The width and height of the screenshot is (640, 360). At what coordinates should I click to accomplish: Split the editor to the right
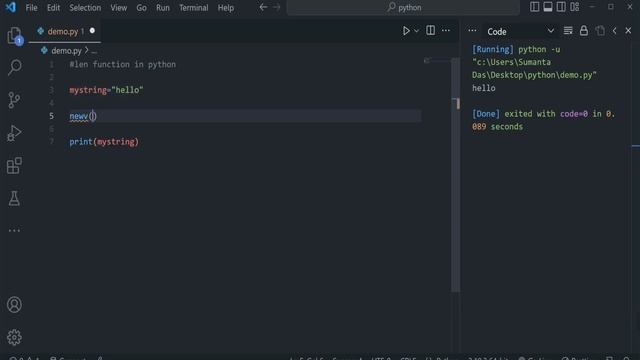(430, 31)
